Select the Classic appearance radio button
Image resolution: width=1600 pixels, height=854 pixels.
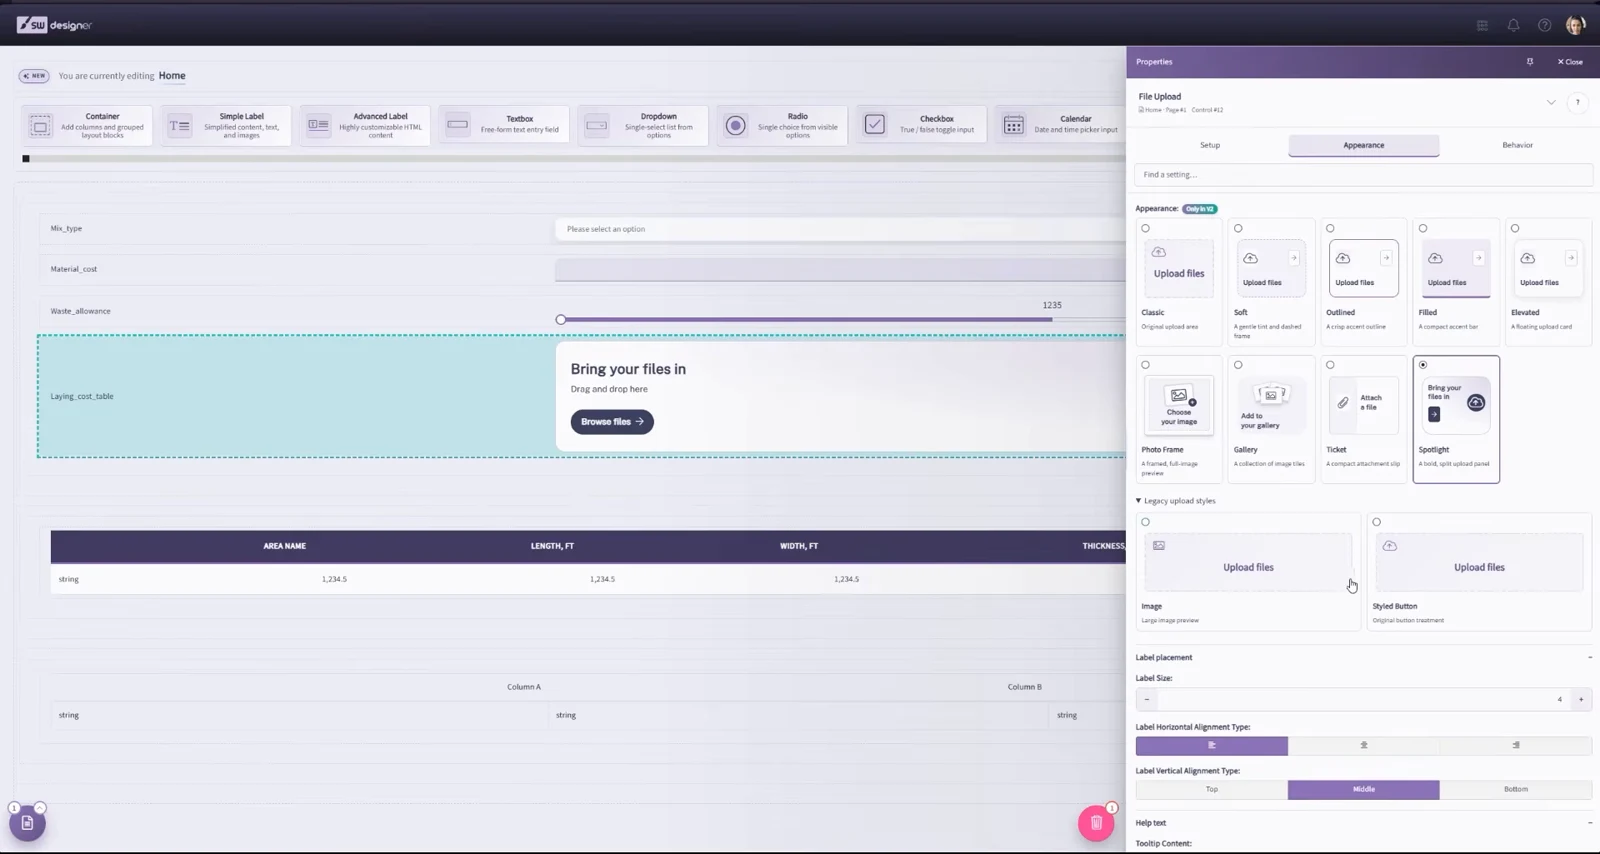(x=1146, y=228)
